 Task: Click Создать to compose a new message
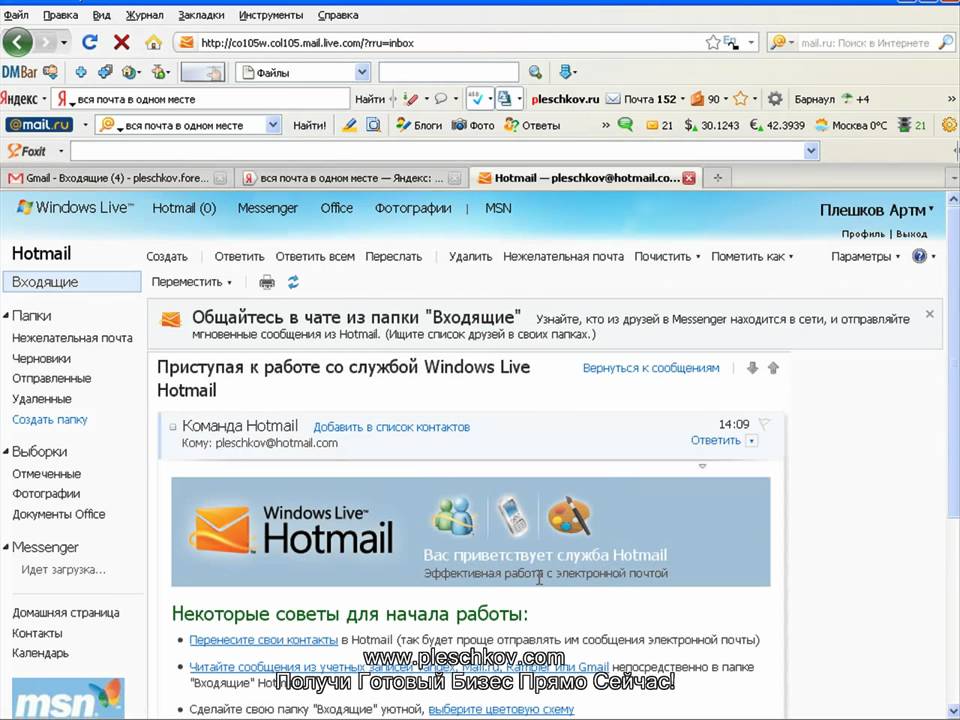[167, 257]
